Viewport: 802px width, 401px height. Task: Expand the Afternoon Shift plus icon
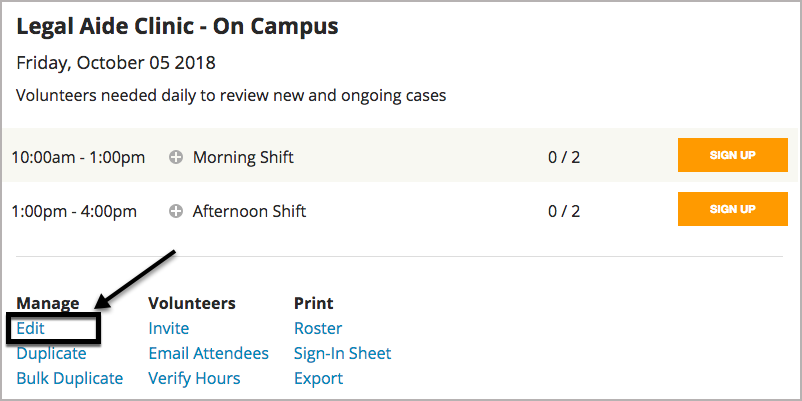pos(176,211)
